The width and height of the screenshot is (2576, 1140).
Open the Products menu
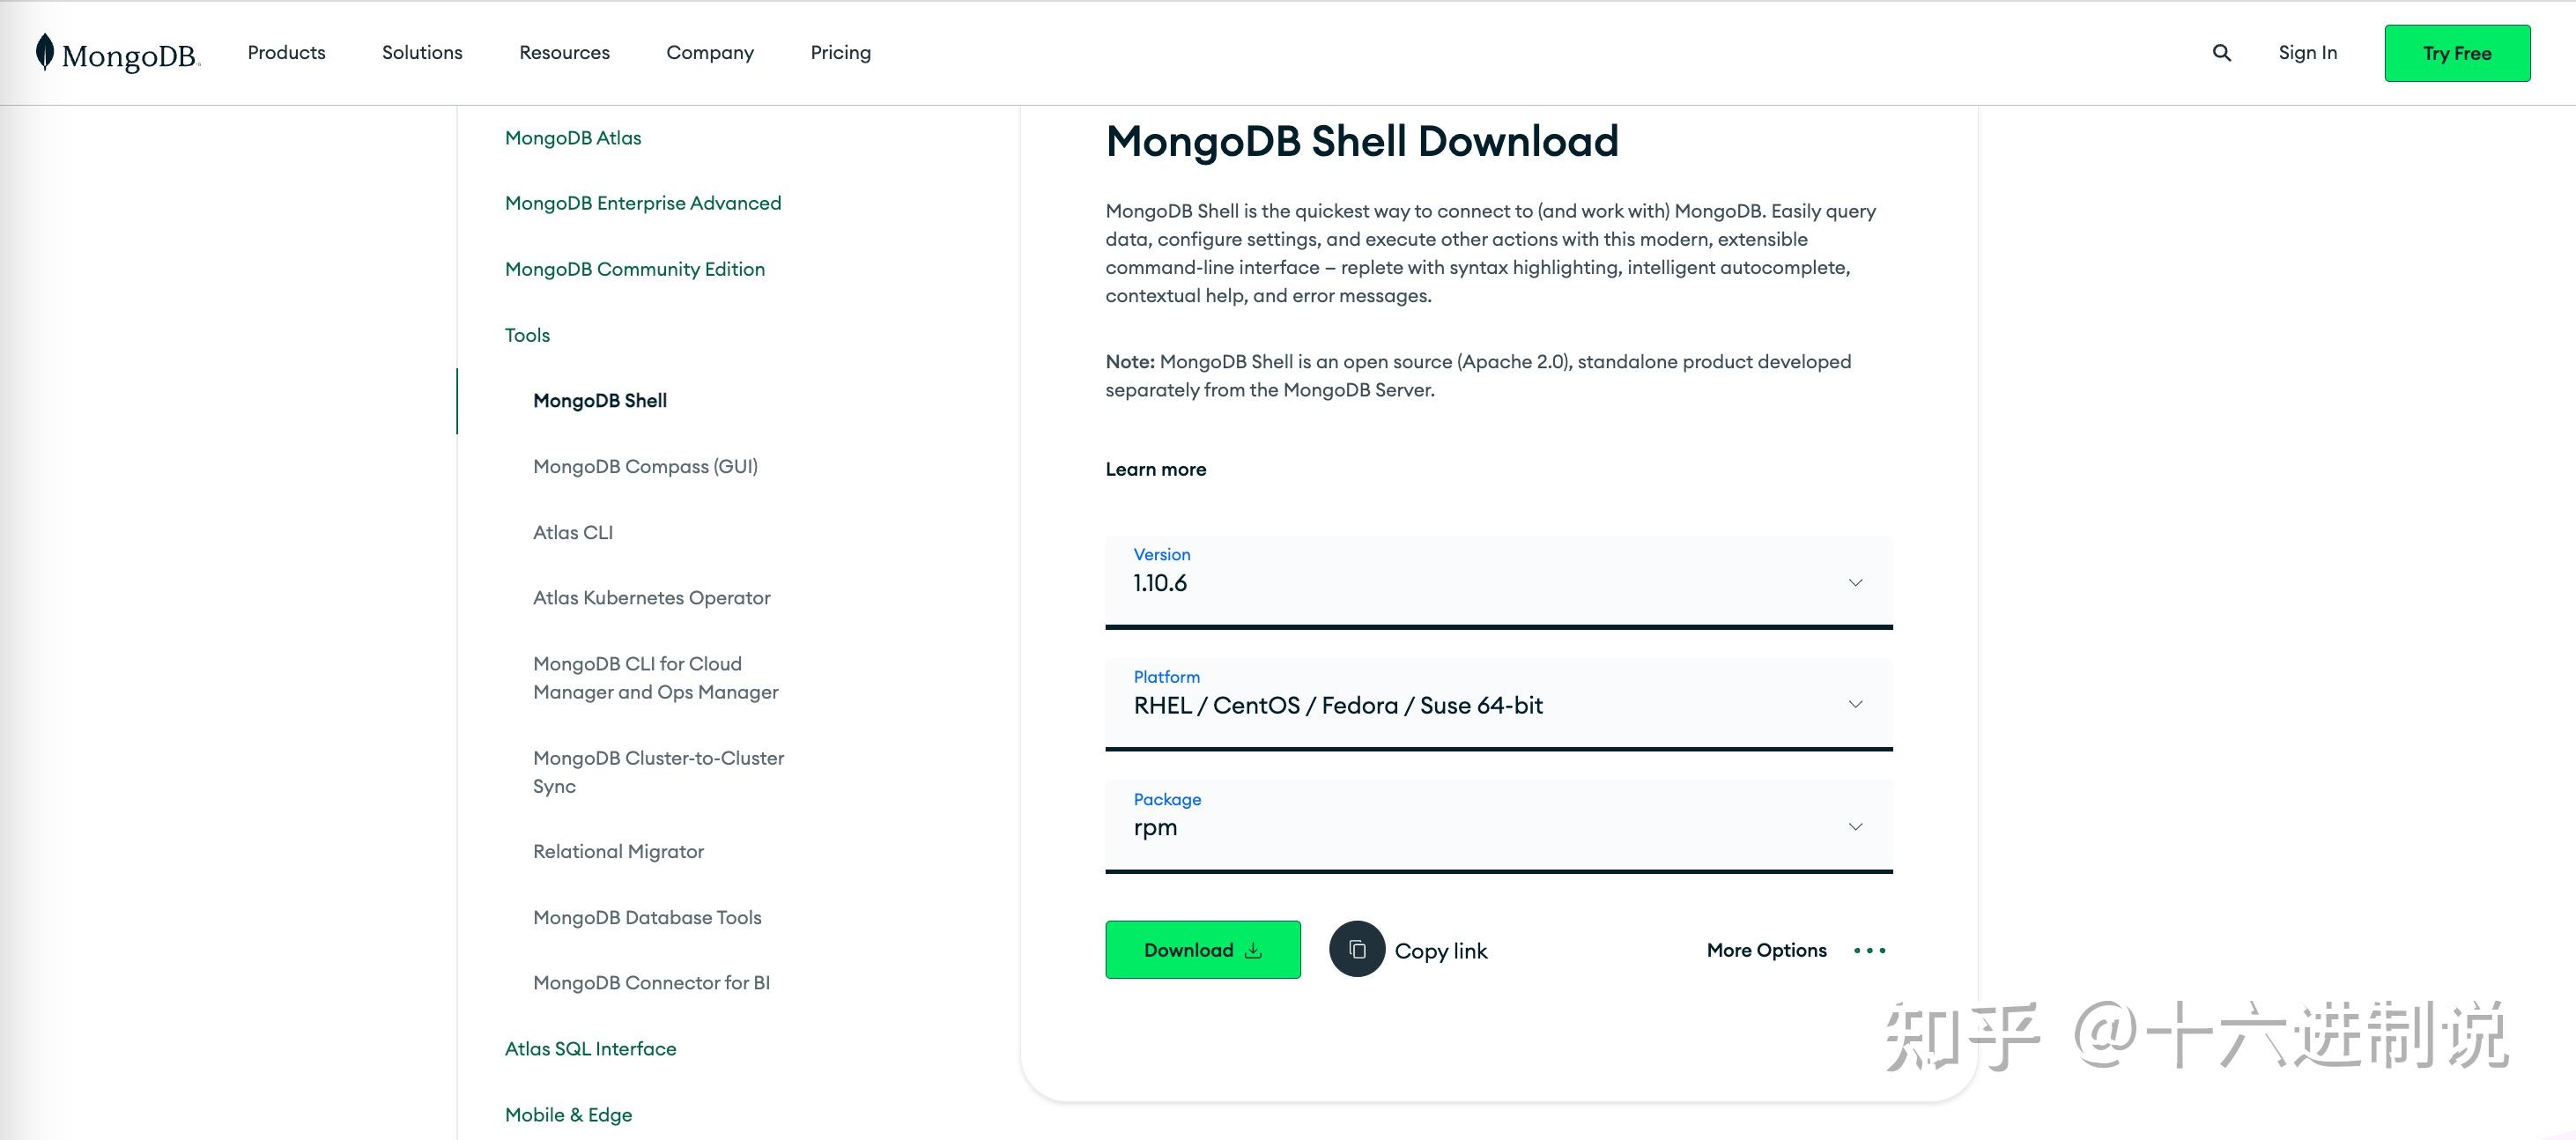286,52
